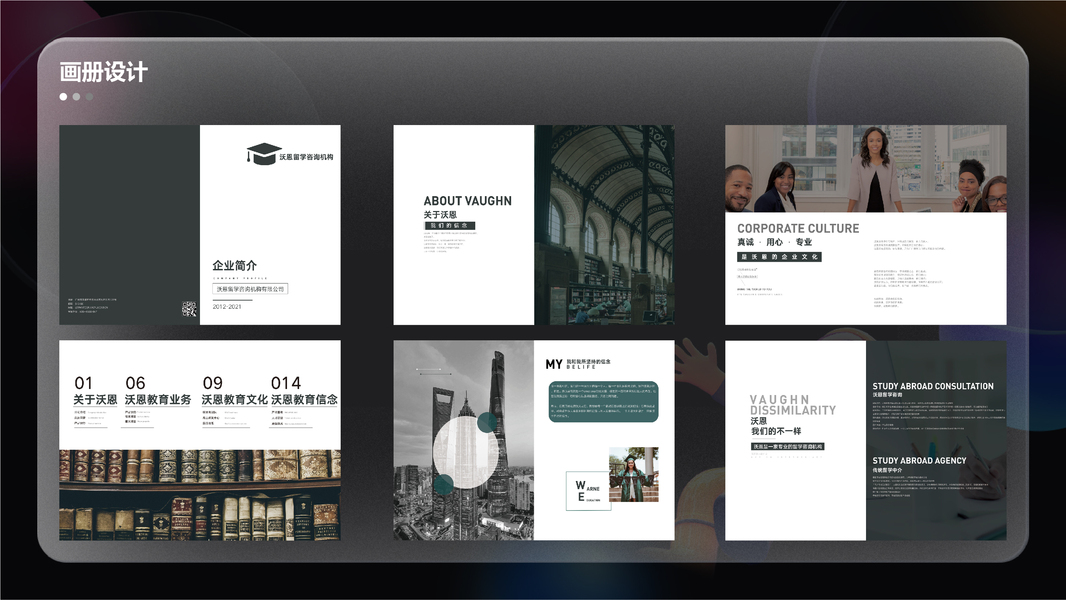The image size is (1066, 600).
Task: Click the 014 沃恩教育信念 contents entry
Action: 304,401
